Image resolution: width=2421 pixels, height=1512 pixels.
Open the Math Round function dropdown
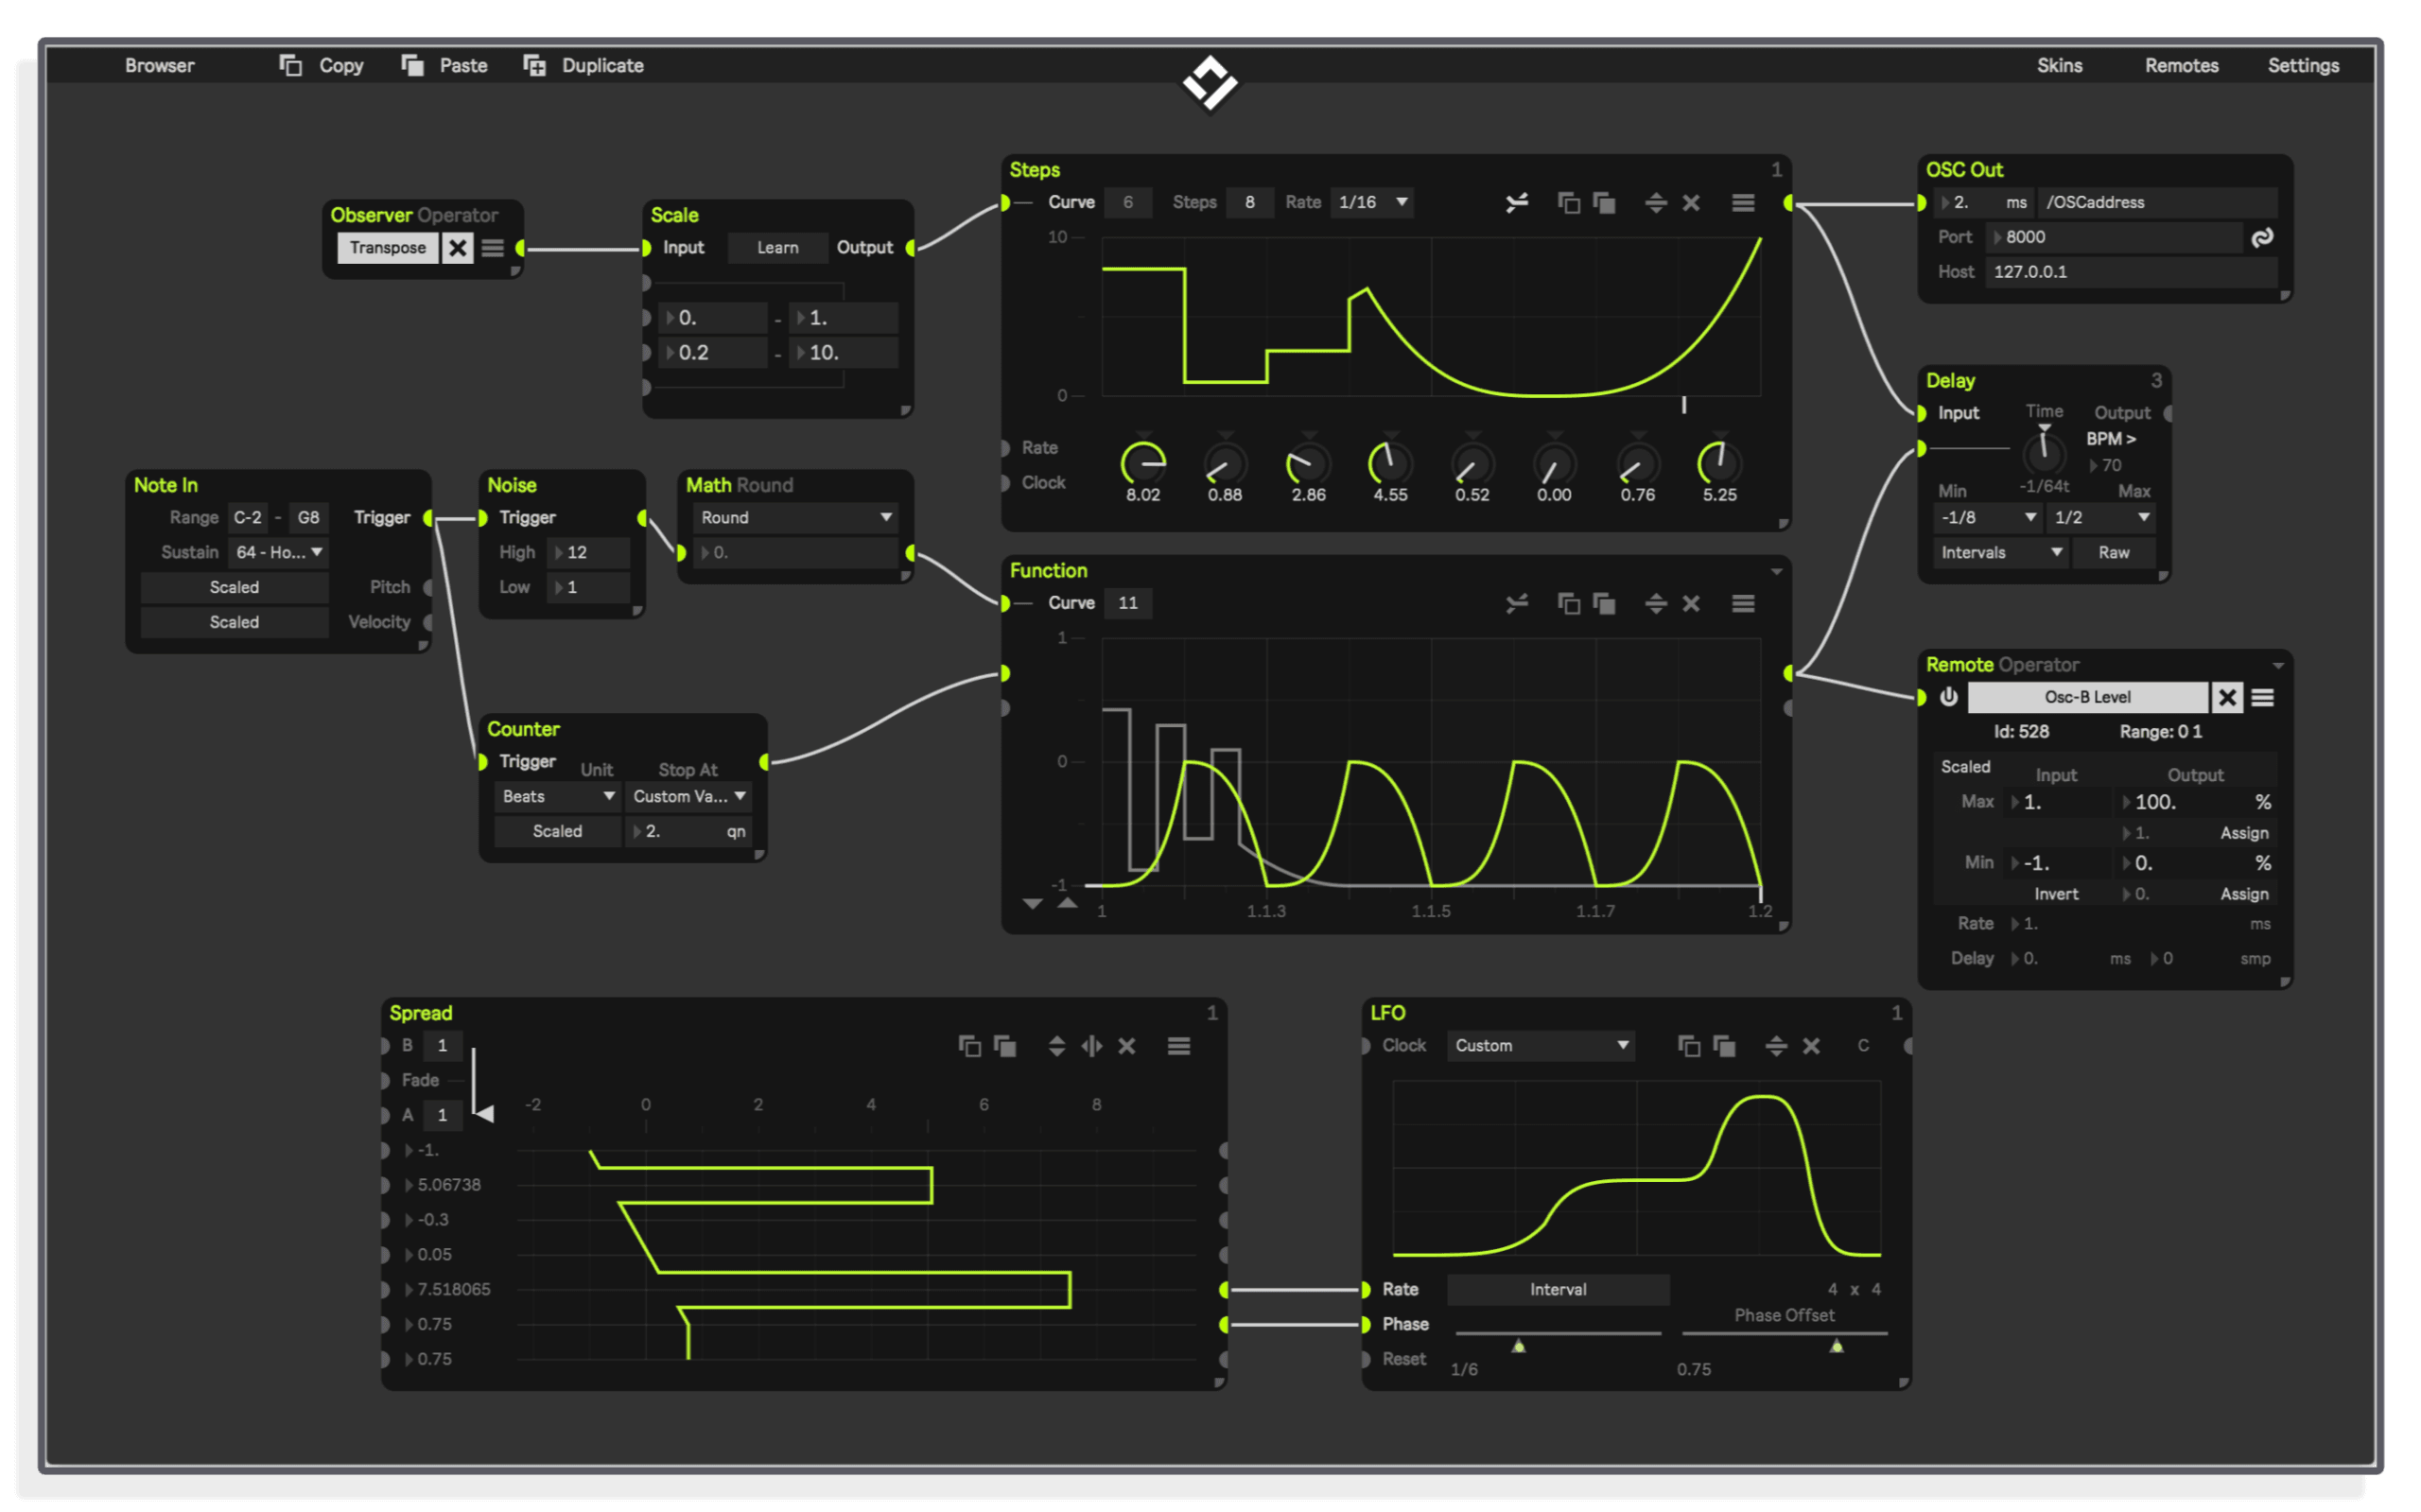(x=795, y=517)
